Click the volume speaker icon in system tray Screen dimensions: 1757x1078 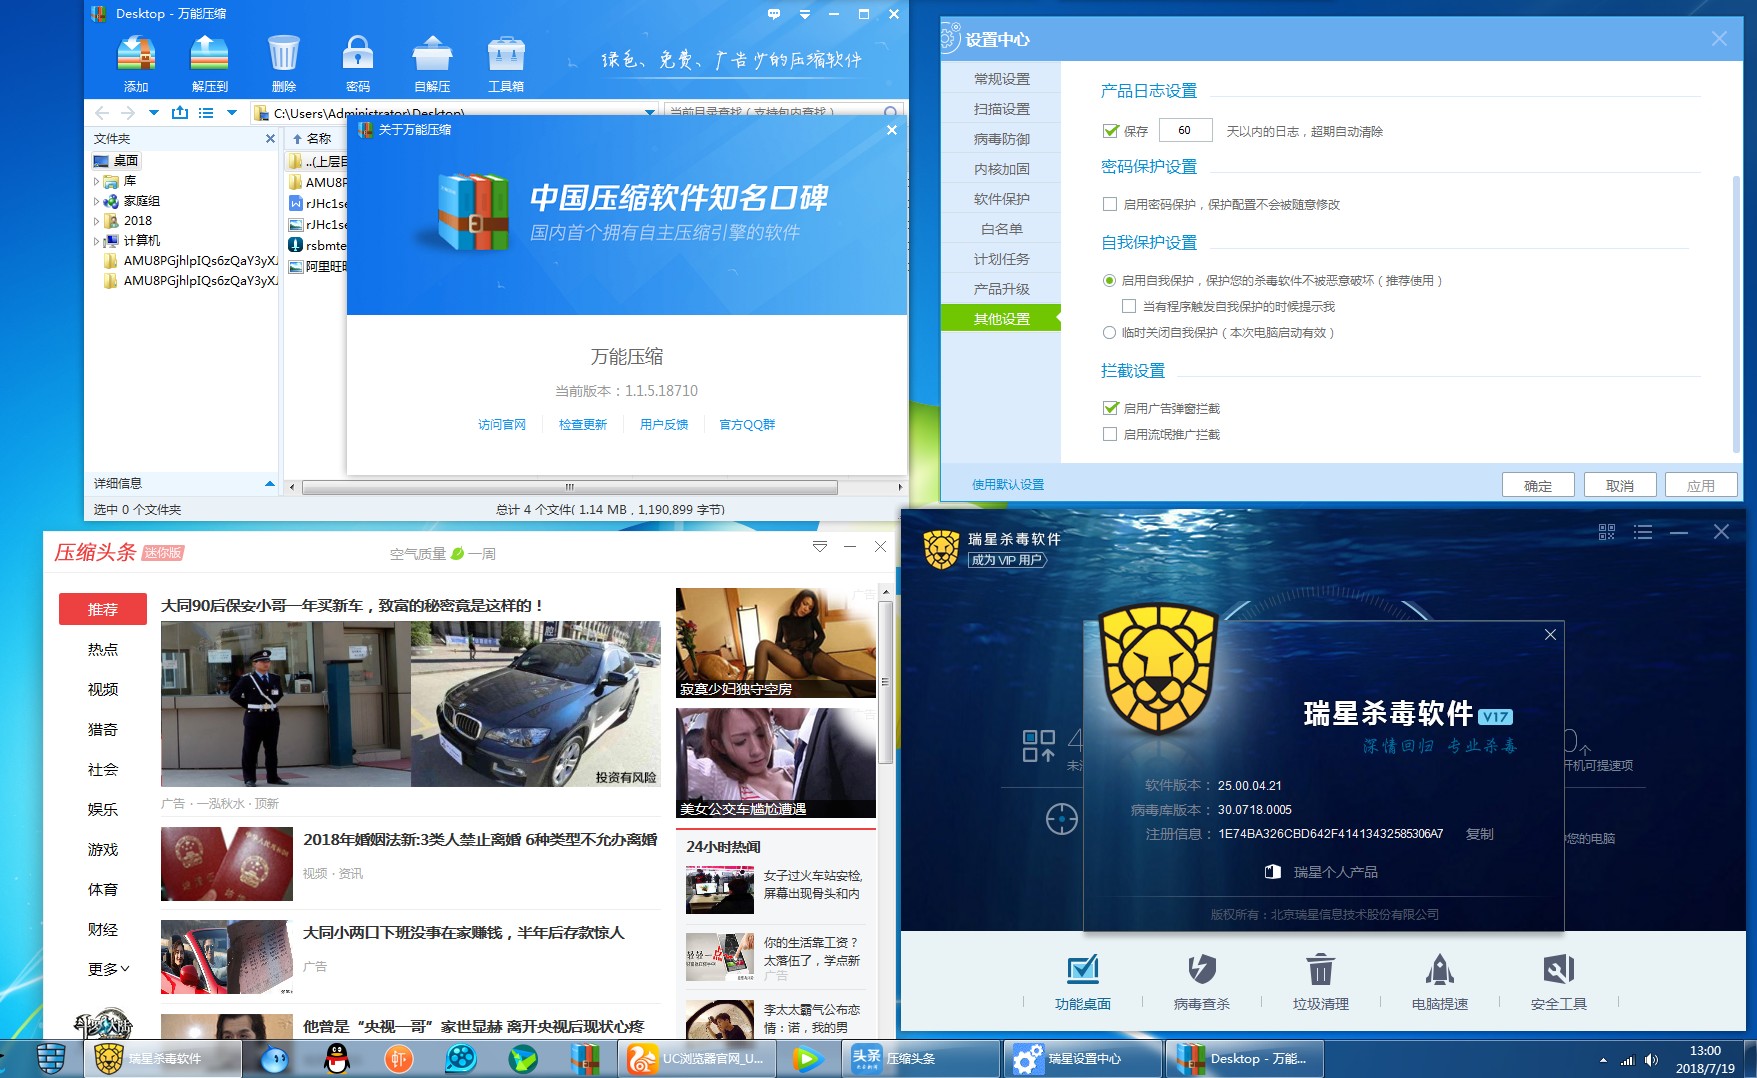click(1651, 1060)
